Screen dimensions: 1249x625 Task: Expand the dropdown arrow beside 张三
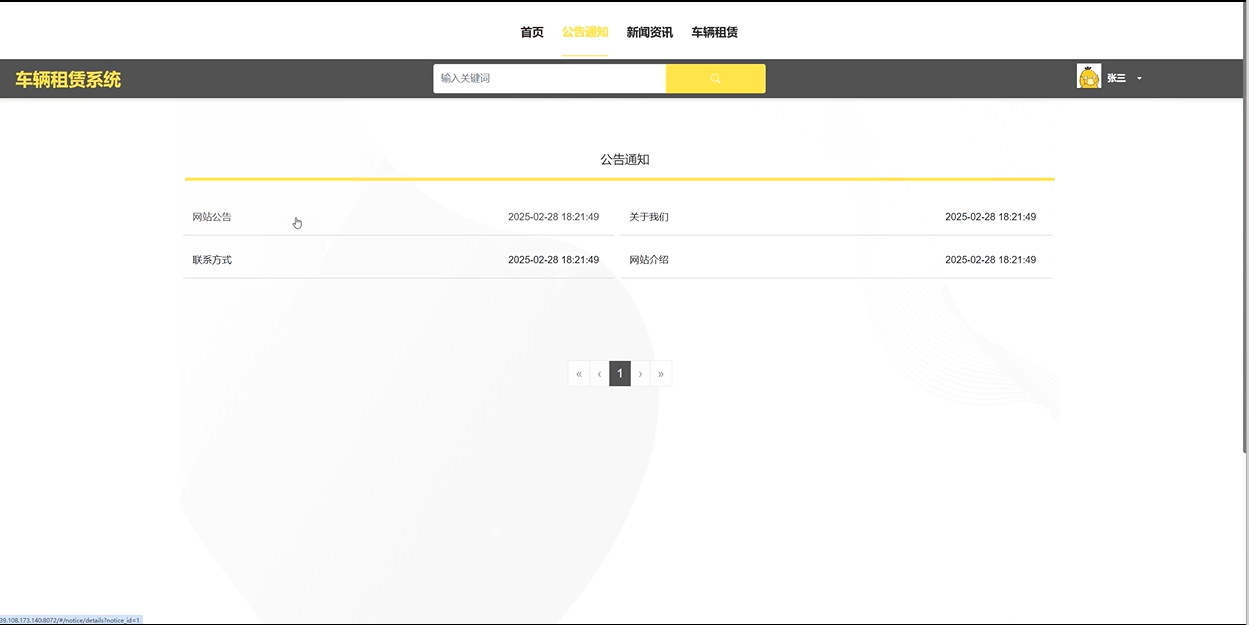(x=1139, y=78)
